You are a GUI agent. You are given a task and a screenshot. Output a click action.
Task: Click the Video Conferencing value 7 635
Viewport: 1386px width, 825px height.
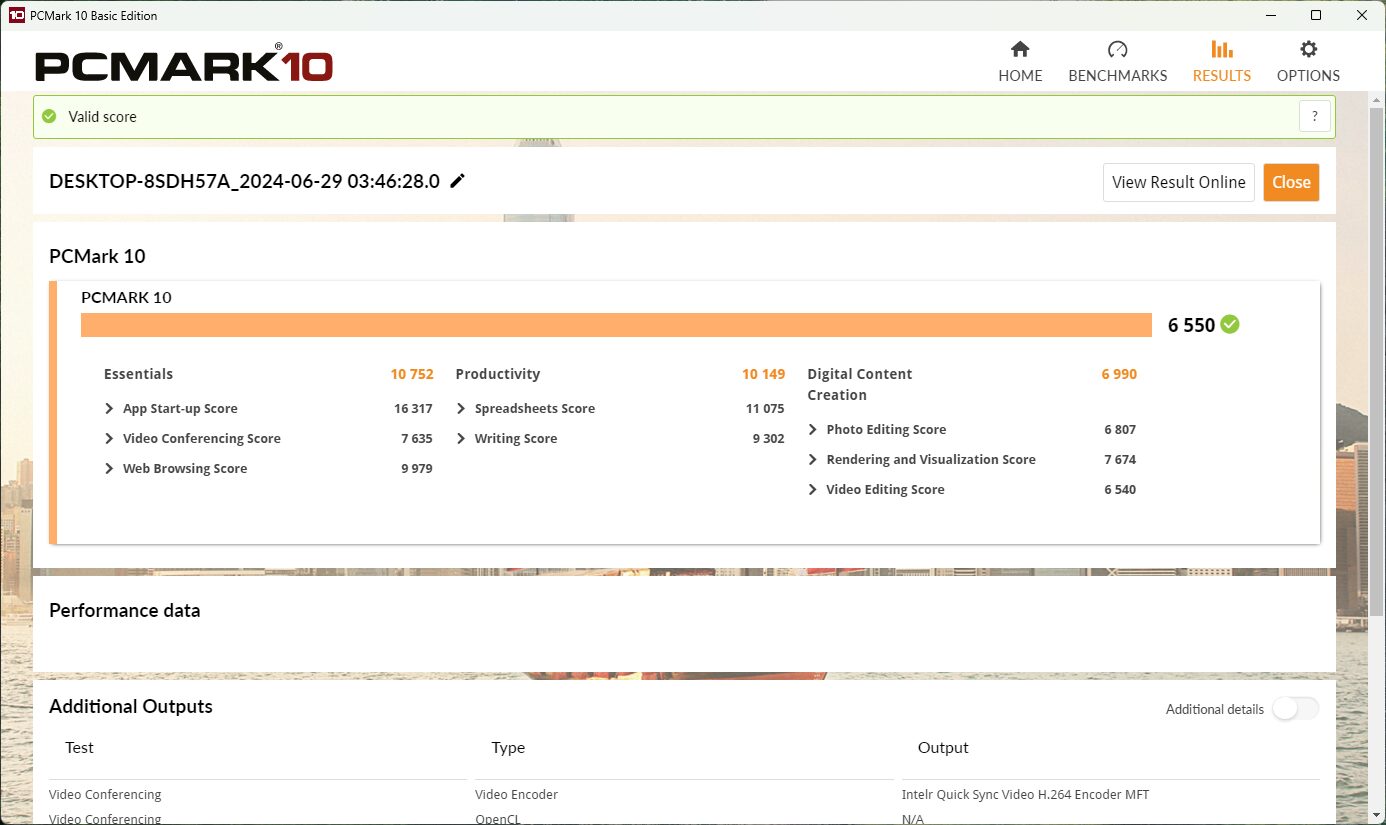416,438
